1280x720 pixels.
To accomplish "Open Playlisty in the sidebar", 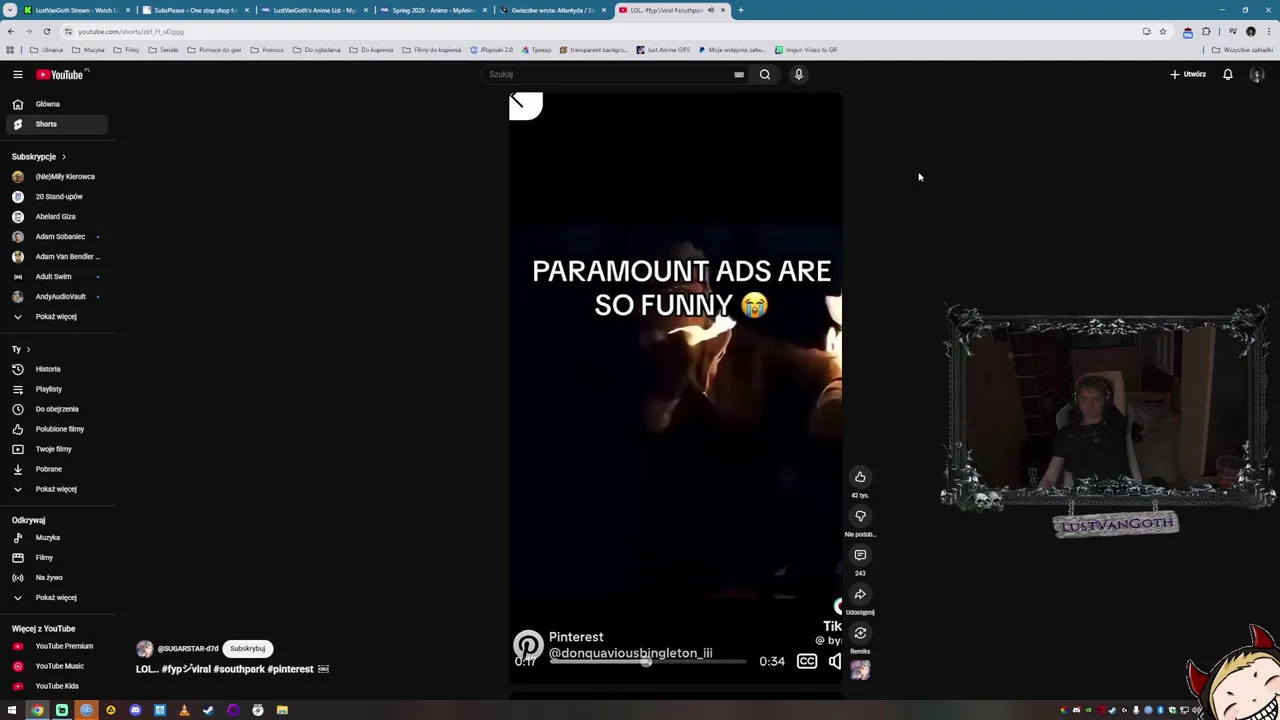I will pos(57,389).
